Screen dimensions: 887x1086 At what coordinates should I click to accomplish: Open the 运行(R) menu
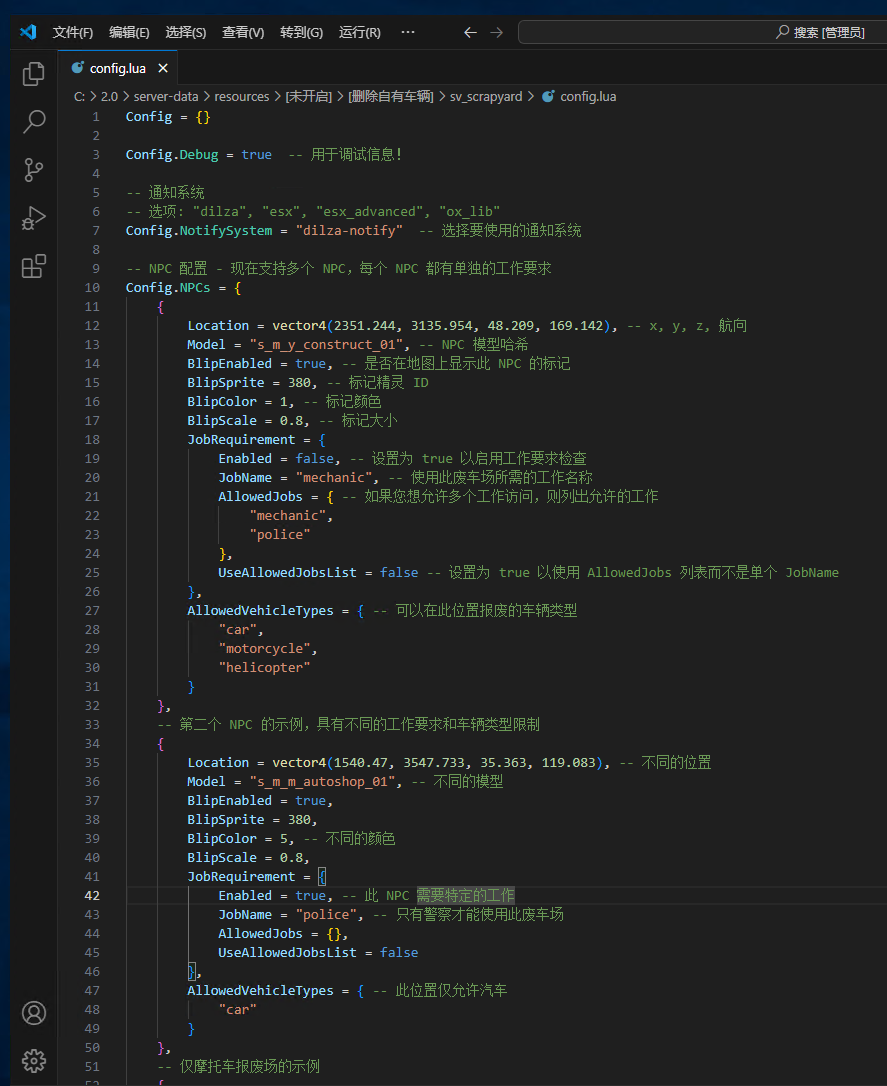tap(359, 32)
